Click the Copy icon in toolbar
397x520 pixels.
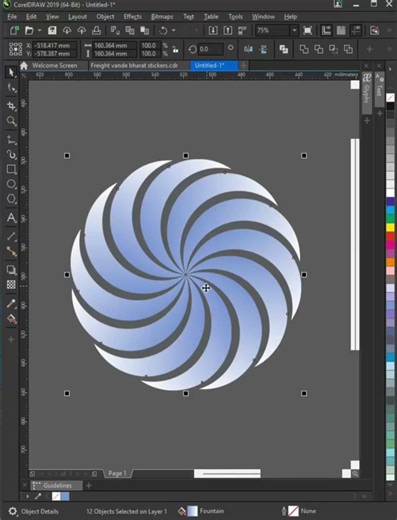click(130, 31)
